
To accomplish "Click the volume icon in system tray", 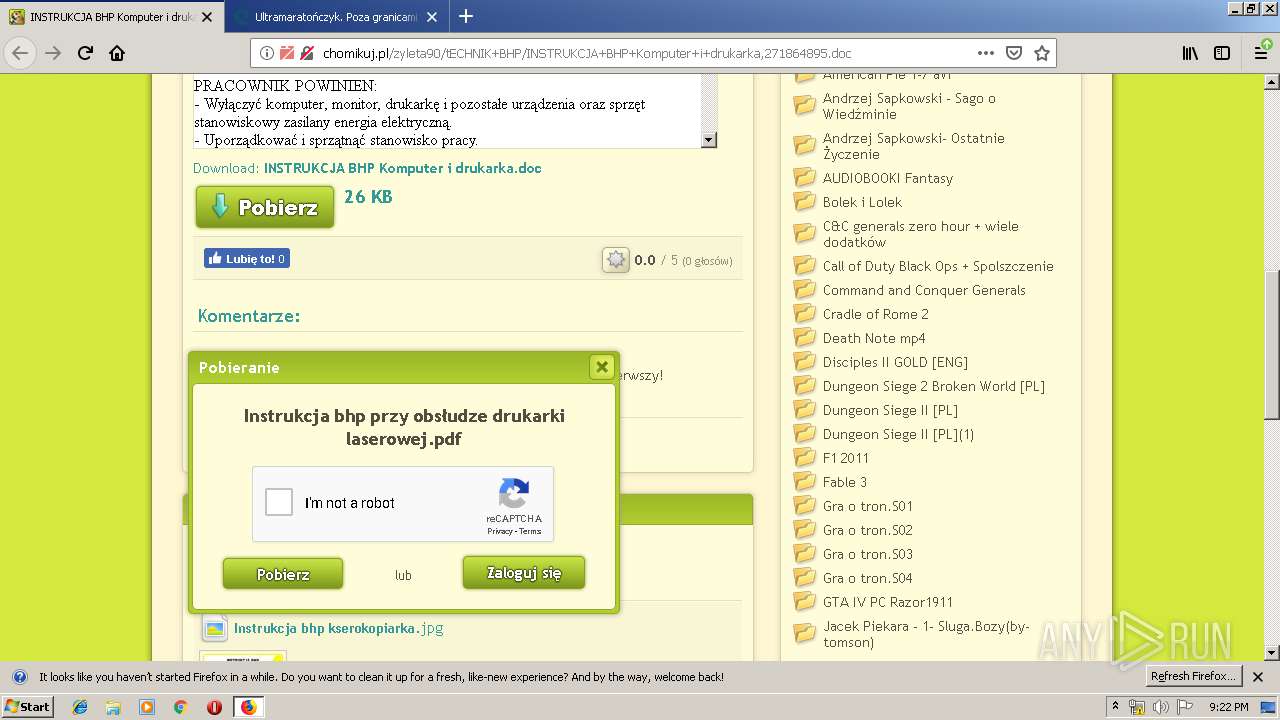I will [1160, 707].
